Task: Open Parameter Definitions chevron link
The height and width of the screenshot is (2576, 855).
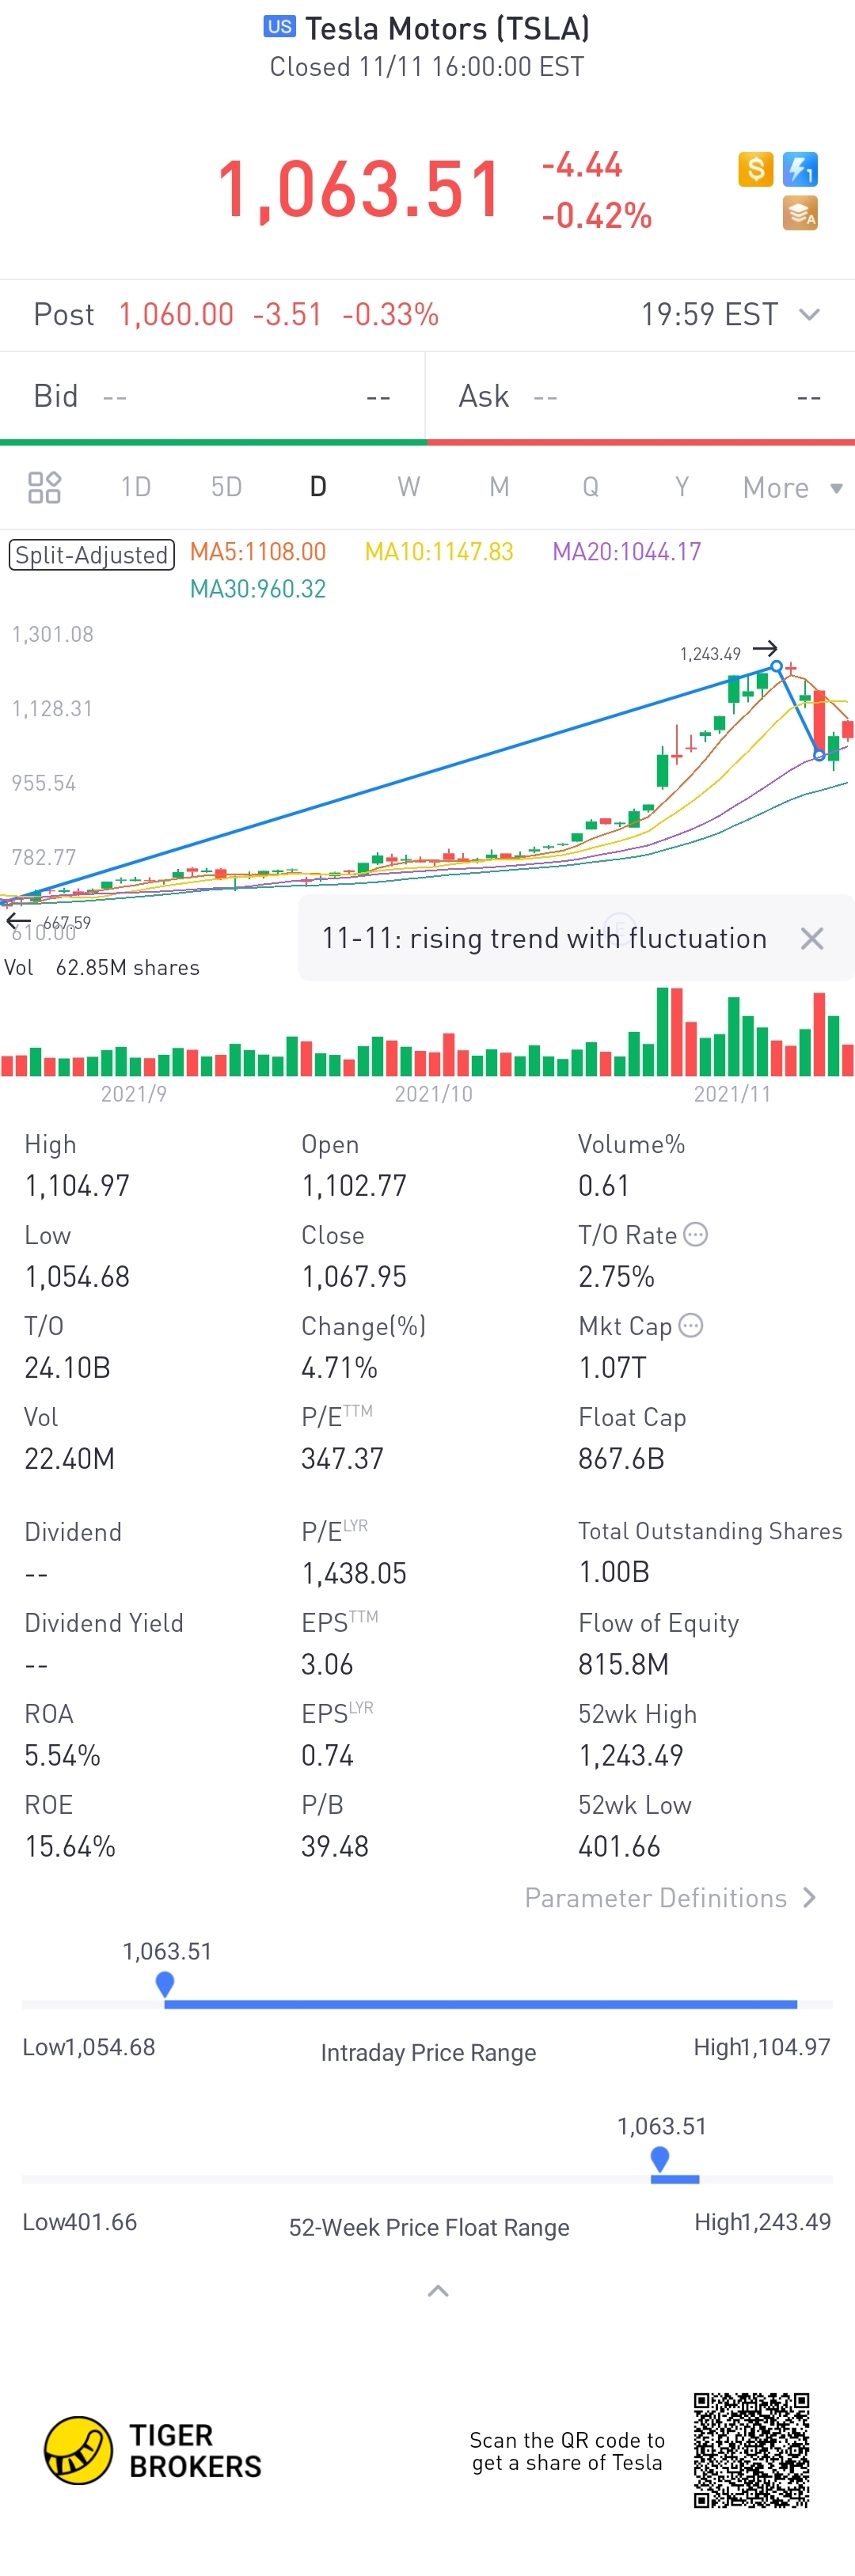Action: point(671,1898)
